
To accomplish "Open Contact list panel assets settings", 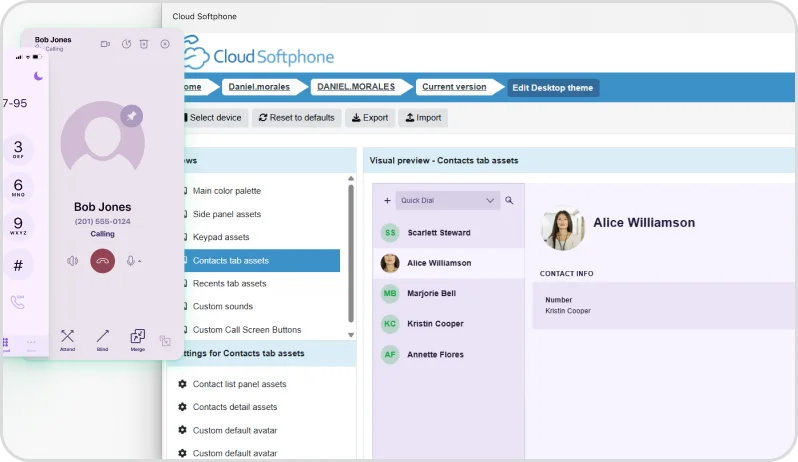I will [239, 384].
